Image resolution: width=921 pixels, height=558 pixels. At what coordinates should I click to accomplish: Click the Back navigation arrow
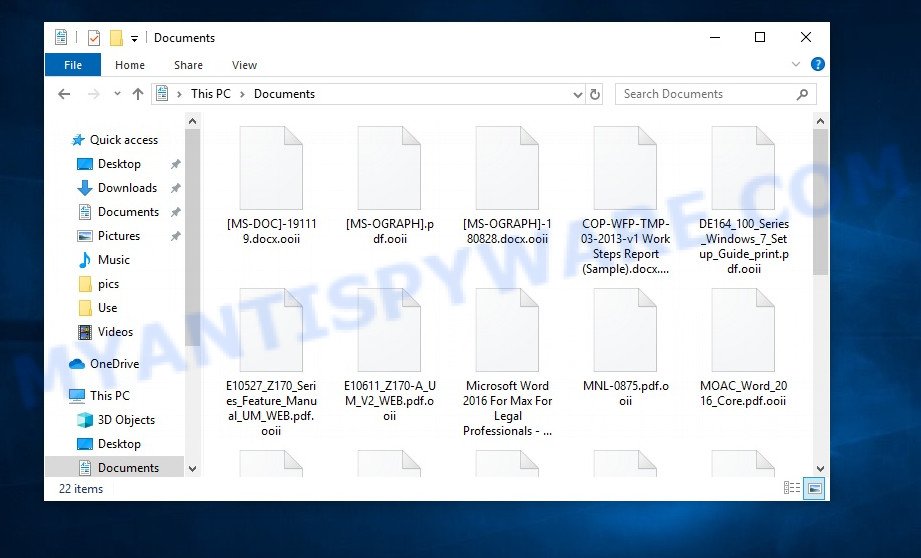64,94
